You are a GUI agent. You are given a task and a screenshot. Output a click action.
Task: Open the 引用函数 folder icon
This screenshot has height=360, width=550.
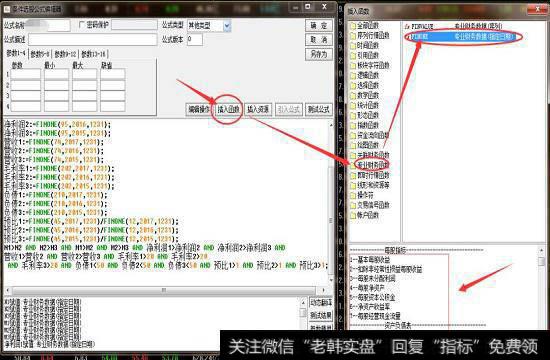click(x=353, y=55)
